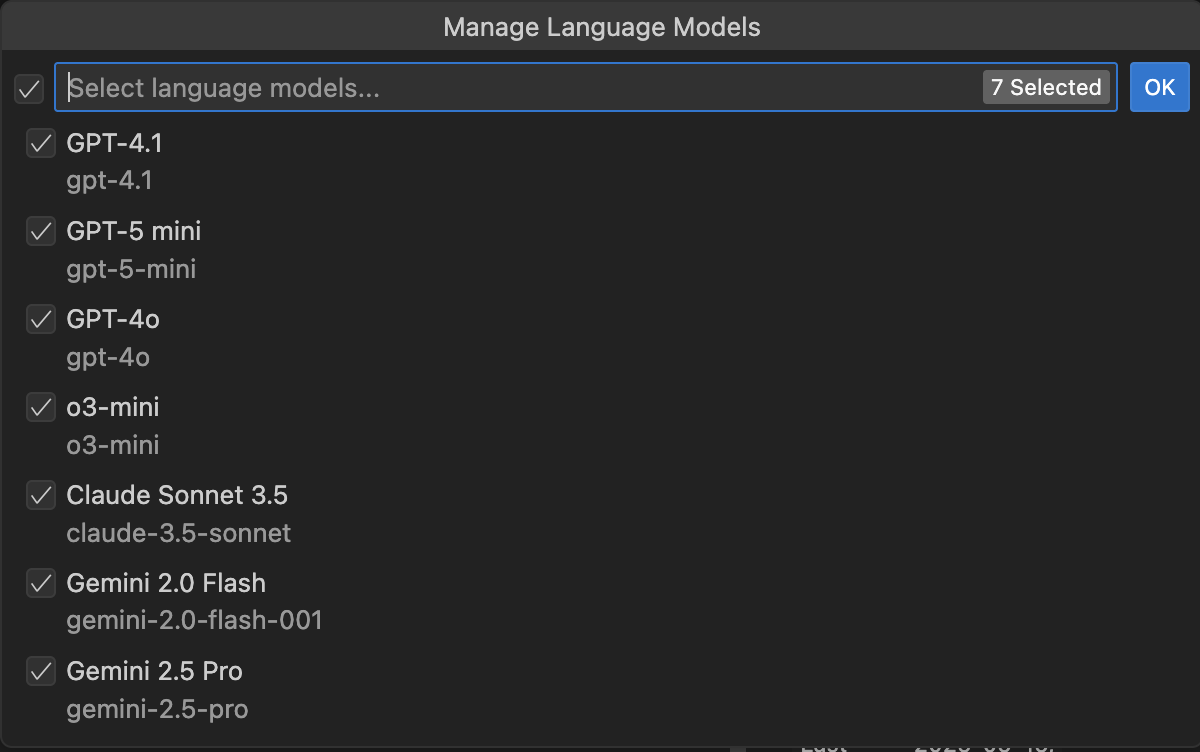1200x752 pixels.
Task: Select the GPT-5 mini model name
Action: (133, 231)
